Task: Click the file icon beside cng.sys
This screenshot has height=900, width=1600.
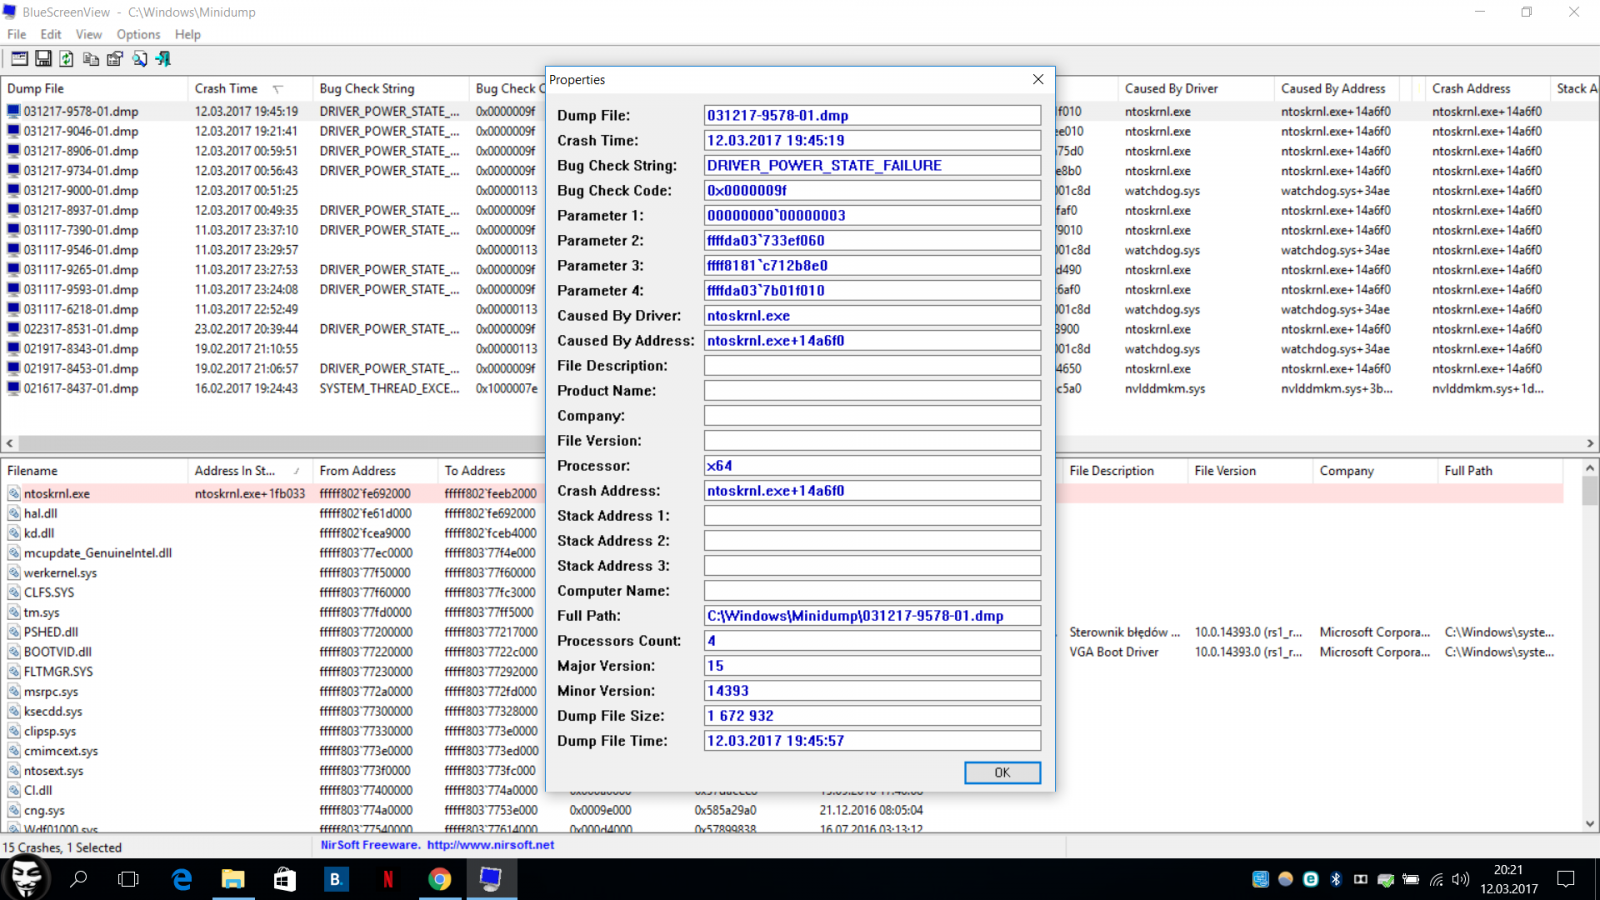Action: click(x=14, y=810)
